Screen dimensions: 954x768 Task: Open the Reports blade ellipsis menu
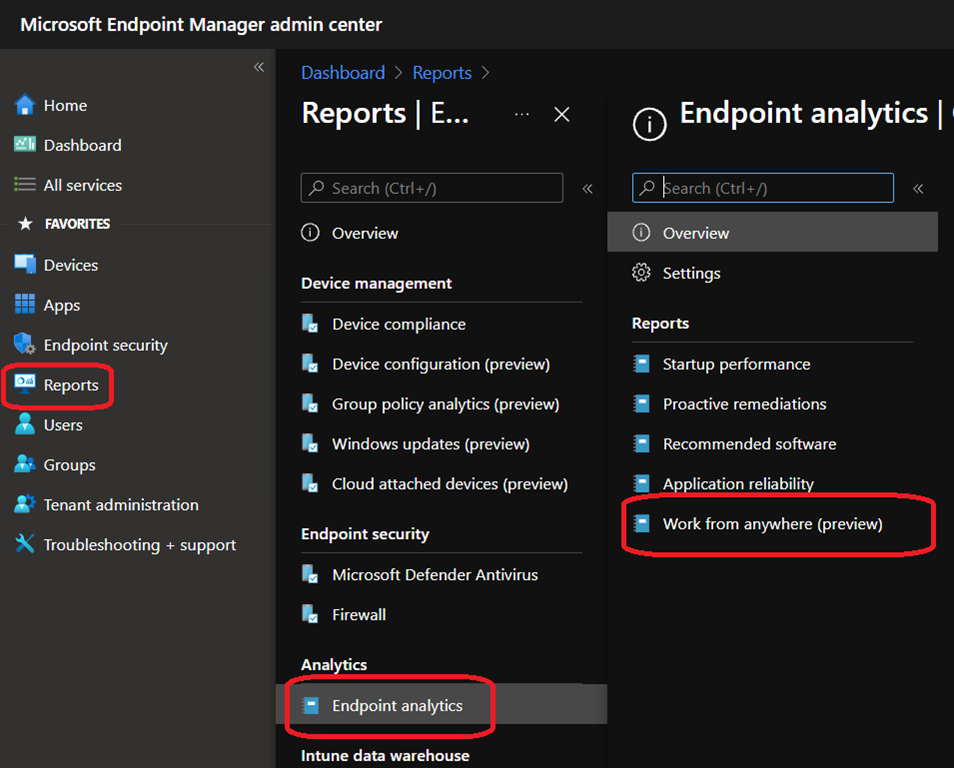click(x=522, y=115)
